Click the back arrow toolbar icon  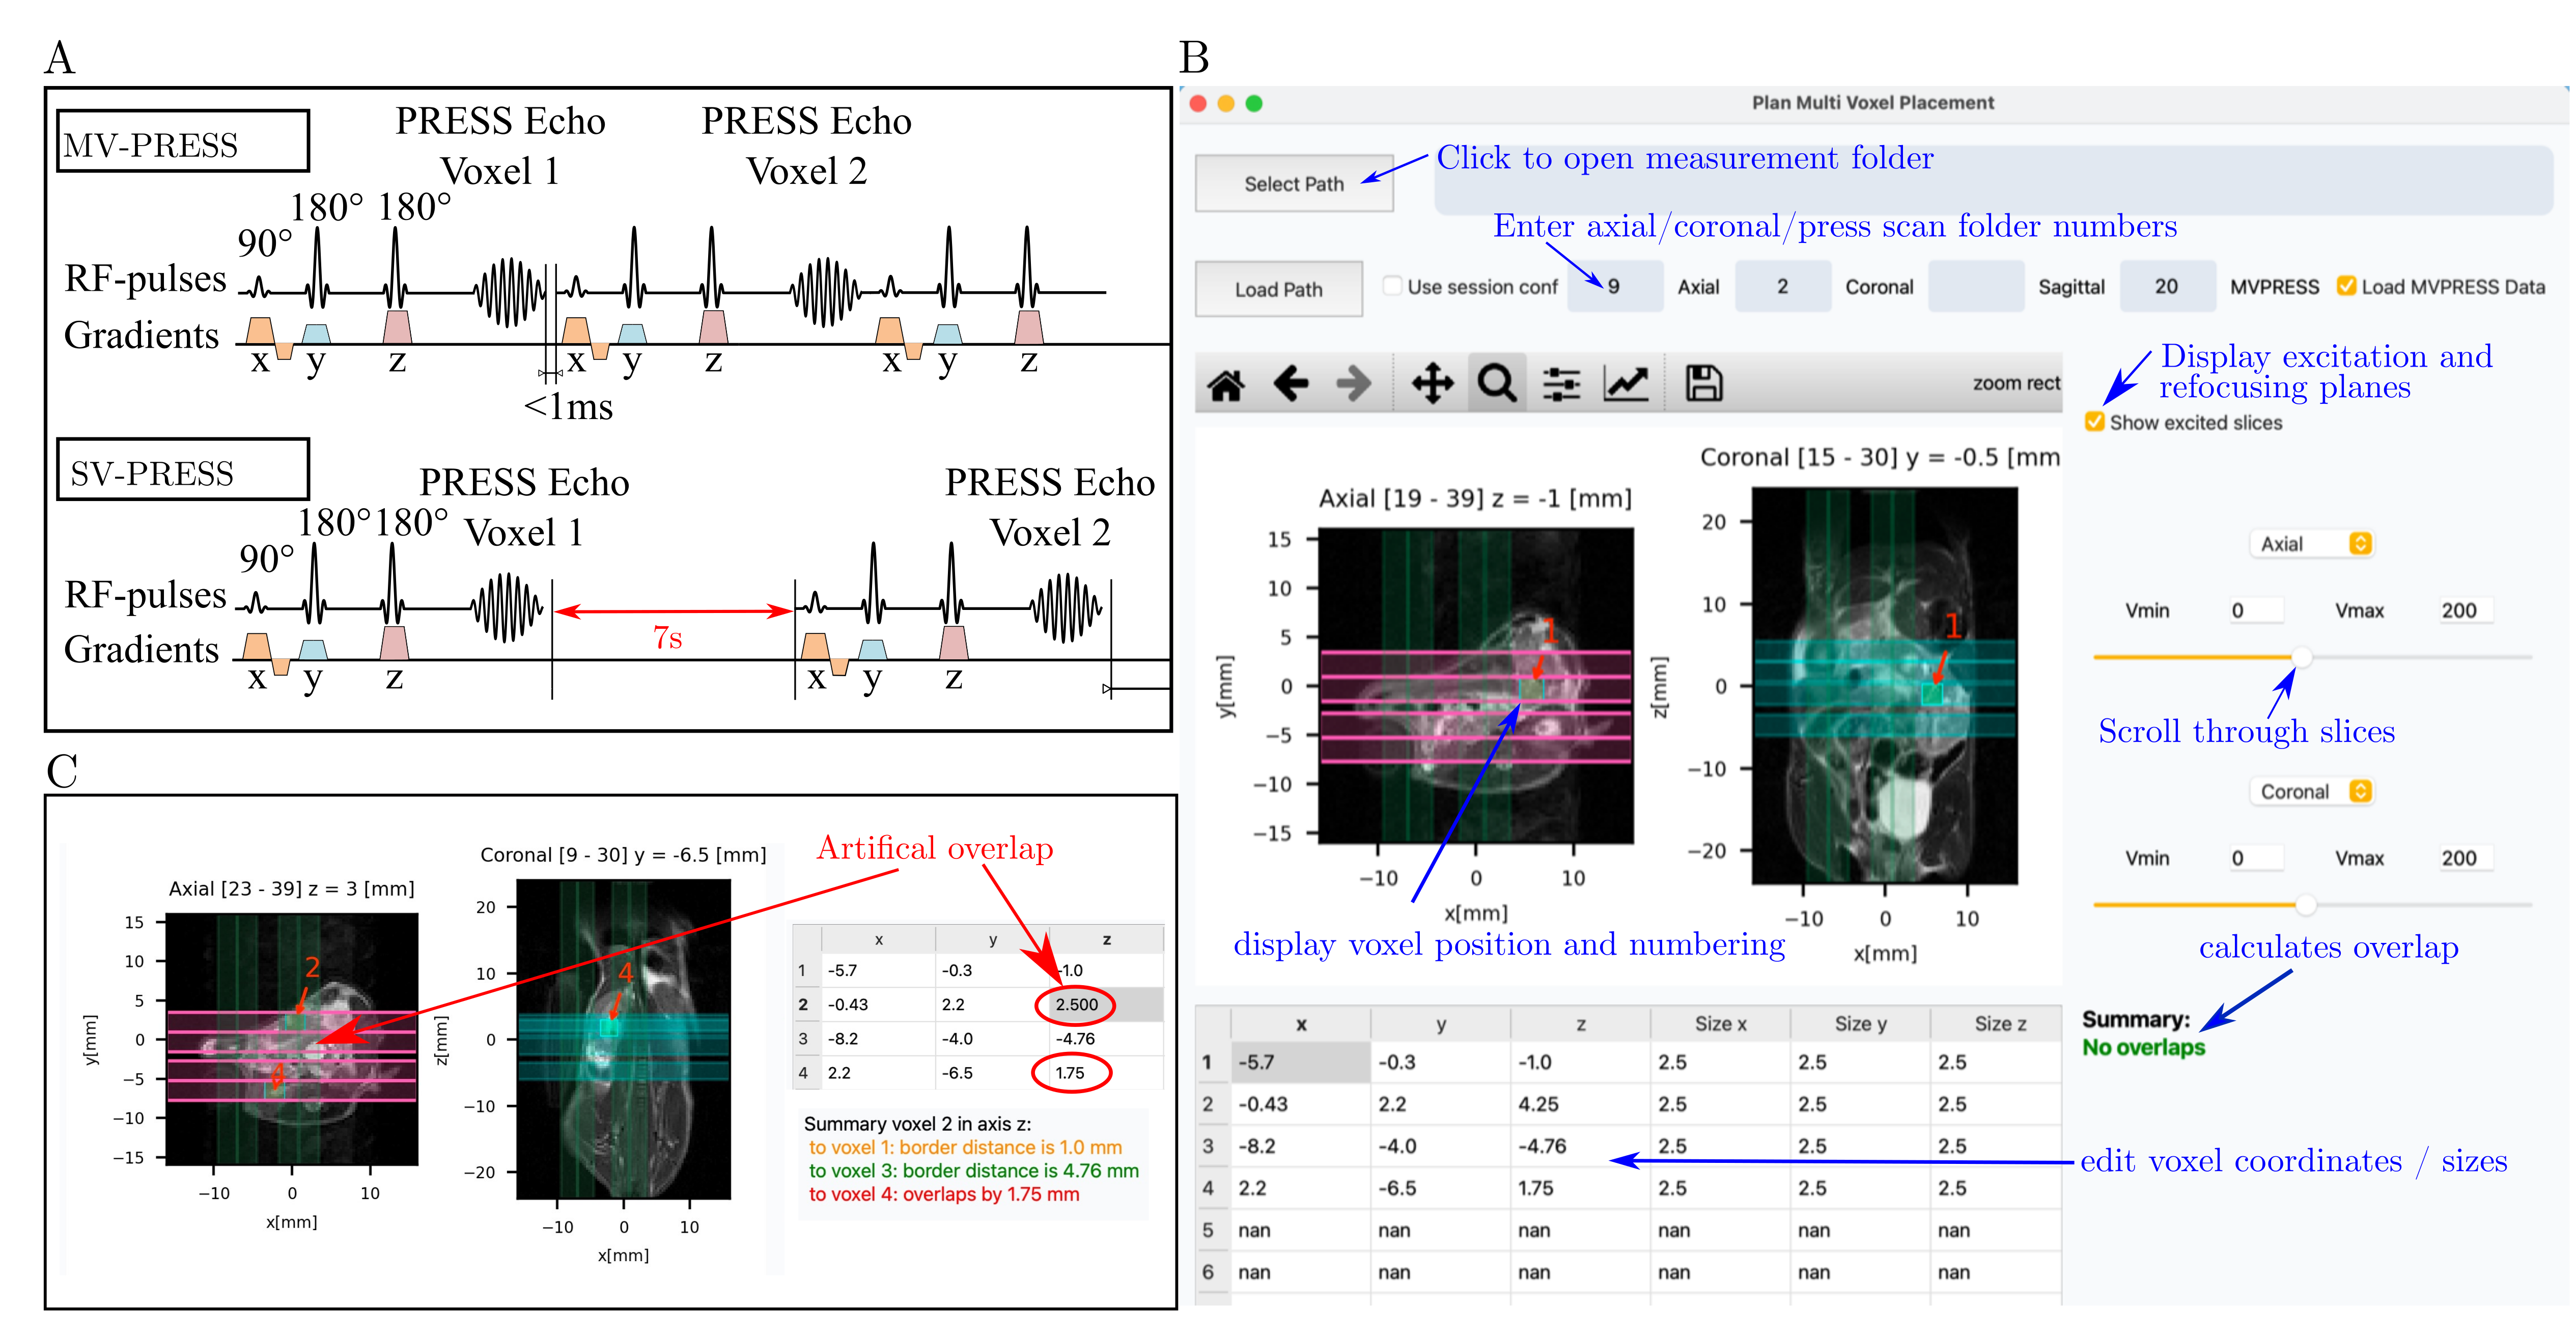(x=1291, y=383)
